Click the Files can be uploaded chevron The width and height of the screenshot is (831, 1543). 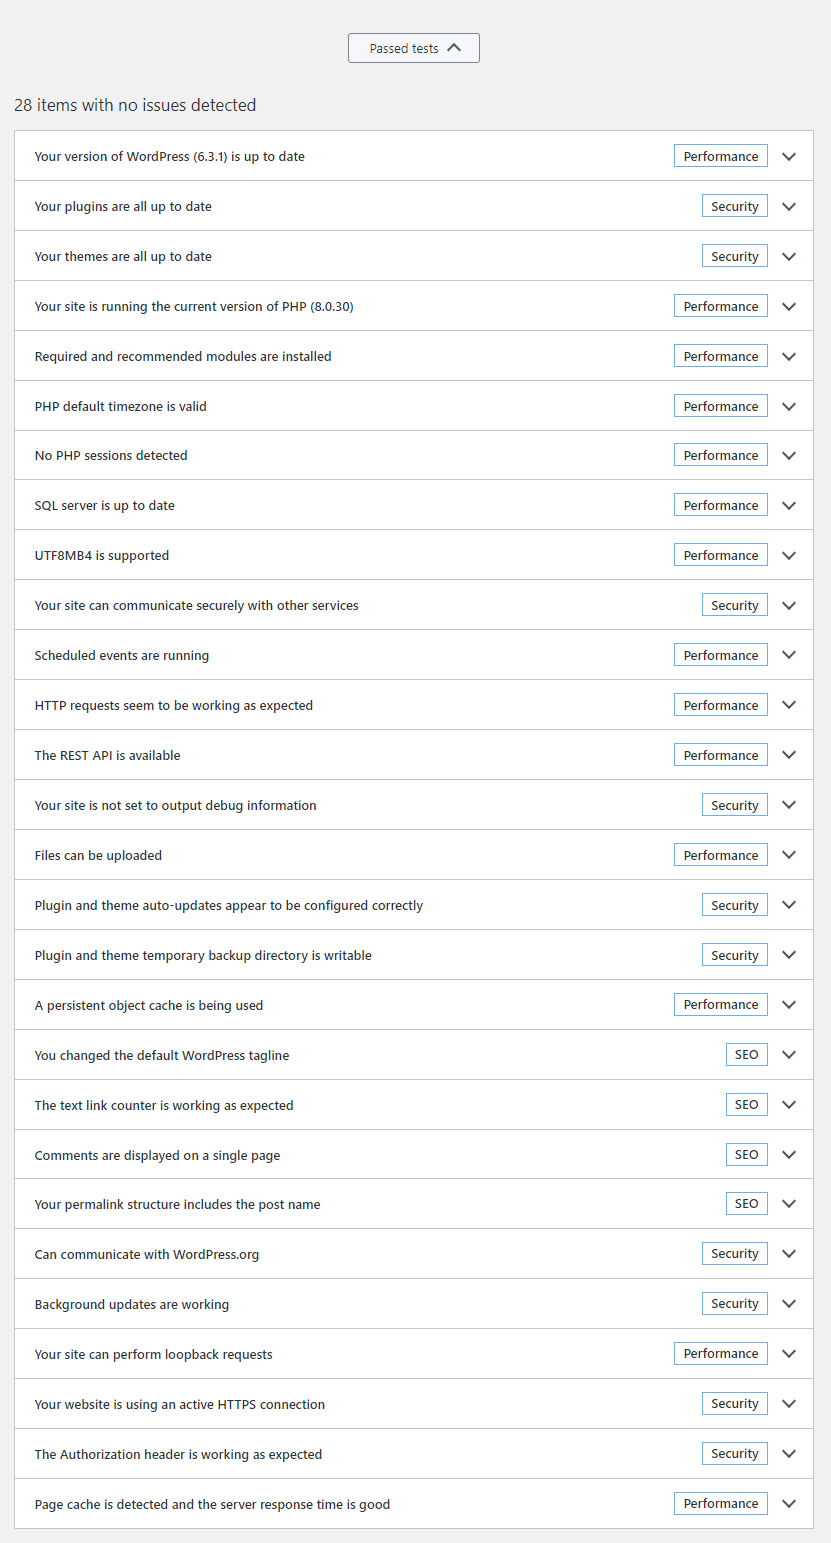789,856
